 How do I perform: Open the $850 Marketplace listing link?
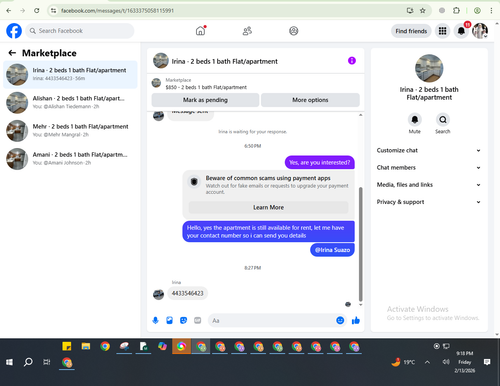point(206,87)
